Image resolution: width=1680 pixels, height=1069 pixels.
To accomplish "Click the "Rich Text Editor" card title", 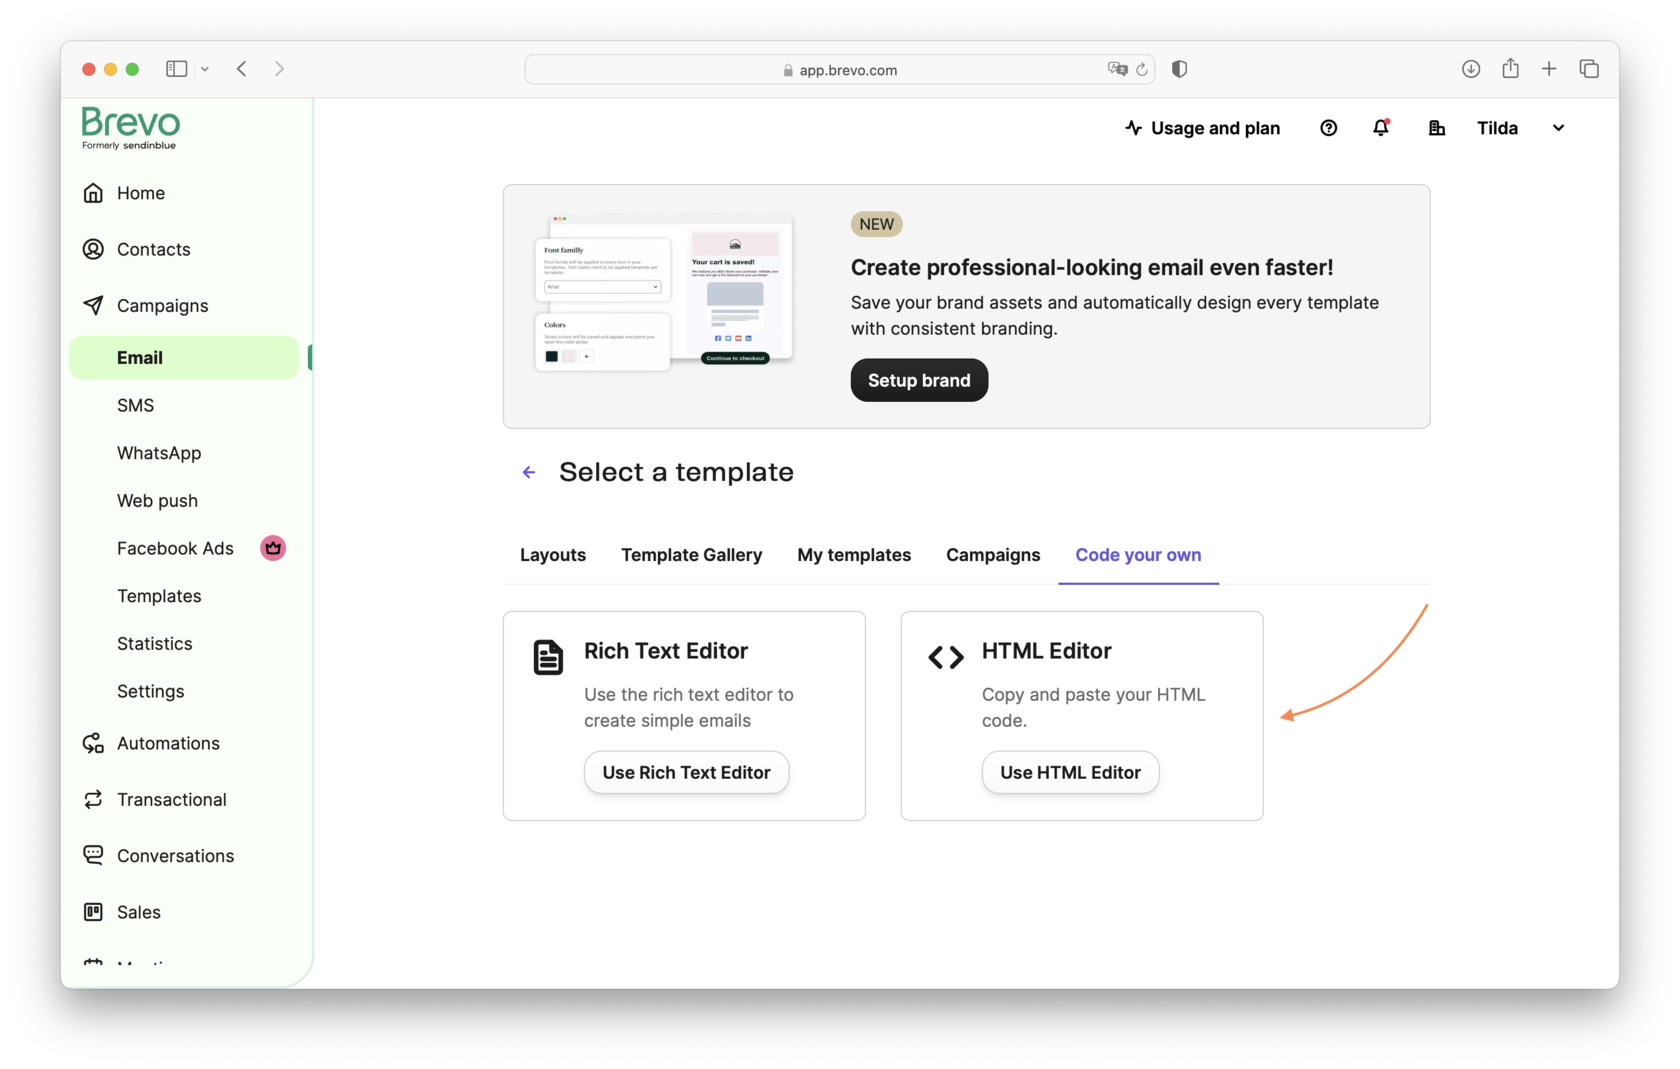I will coord(665,651).
